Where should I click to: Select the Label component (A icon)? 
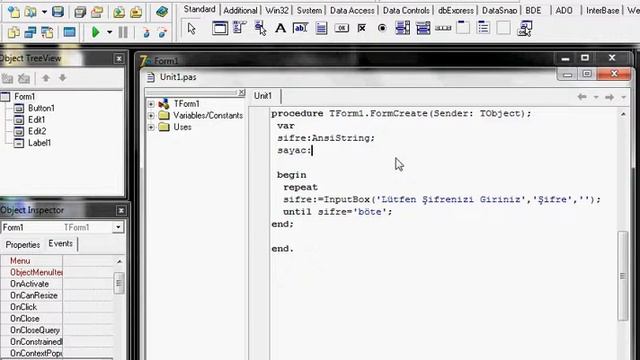coord(280,28)
